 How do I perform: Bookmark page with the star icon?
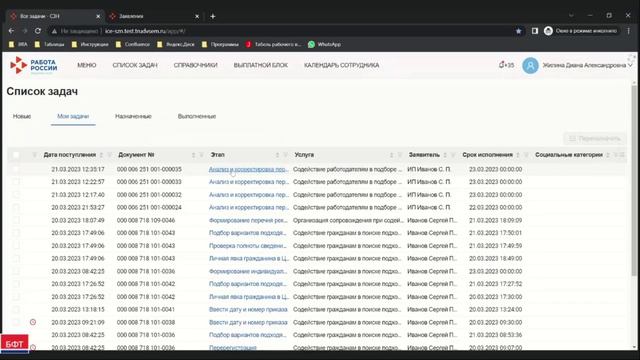pyautogui.click(x=518, y=31)
